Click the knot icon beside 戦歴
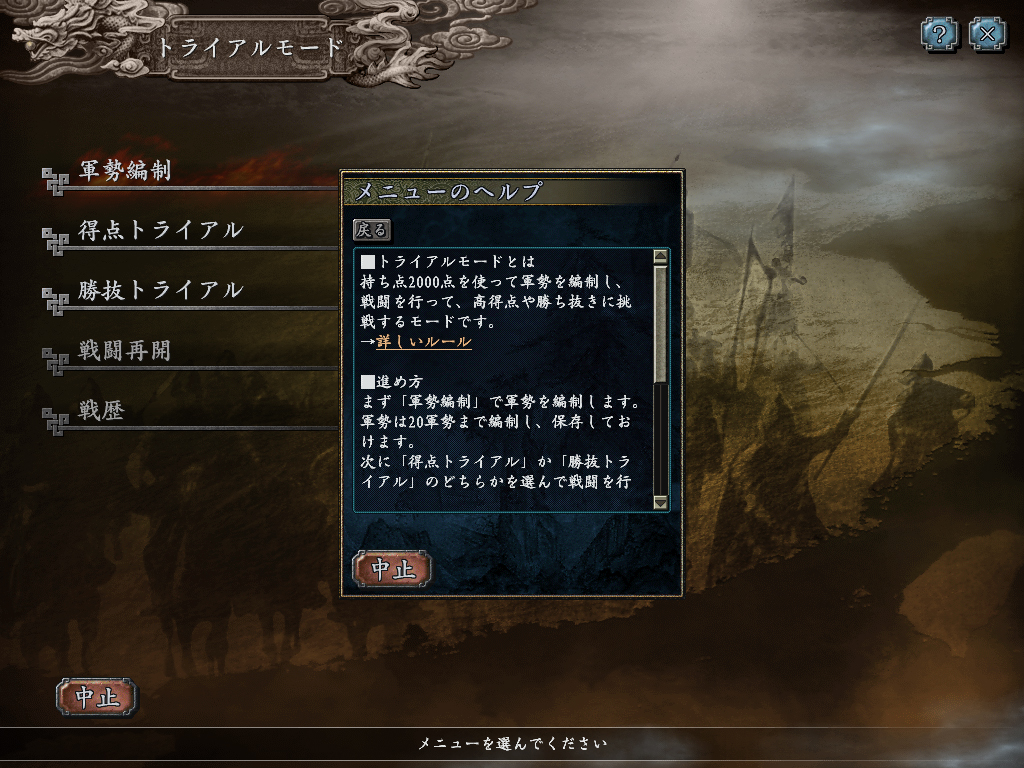 [55, 421]
